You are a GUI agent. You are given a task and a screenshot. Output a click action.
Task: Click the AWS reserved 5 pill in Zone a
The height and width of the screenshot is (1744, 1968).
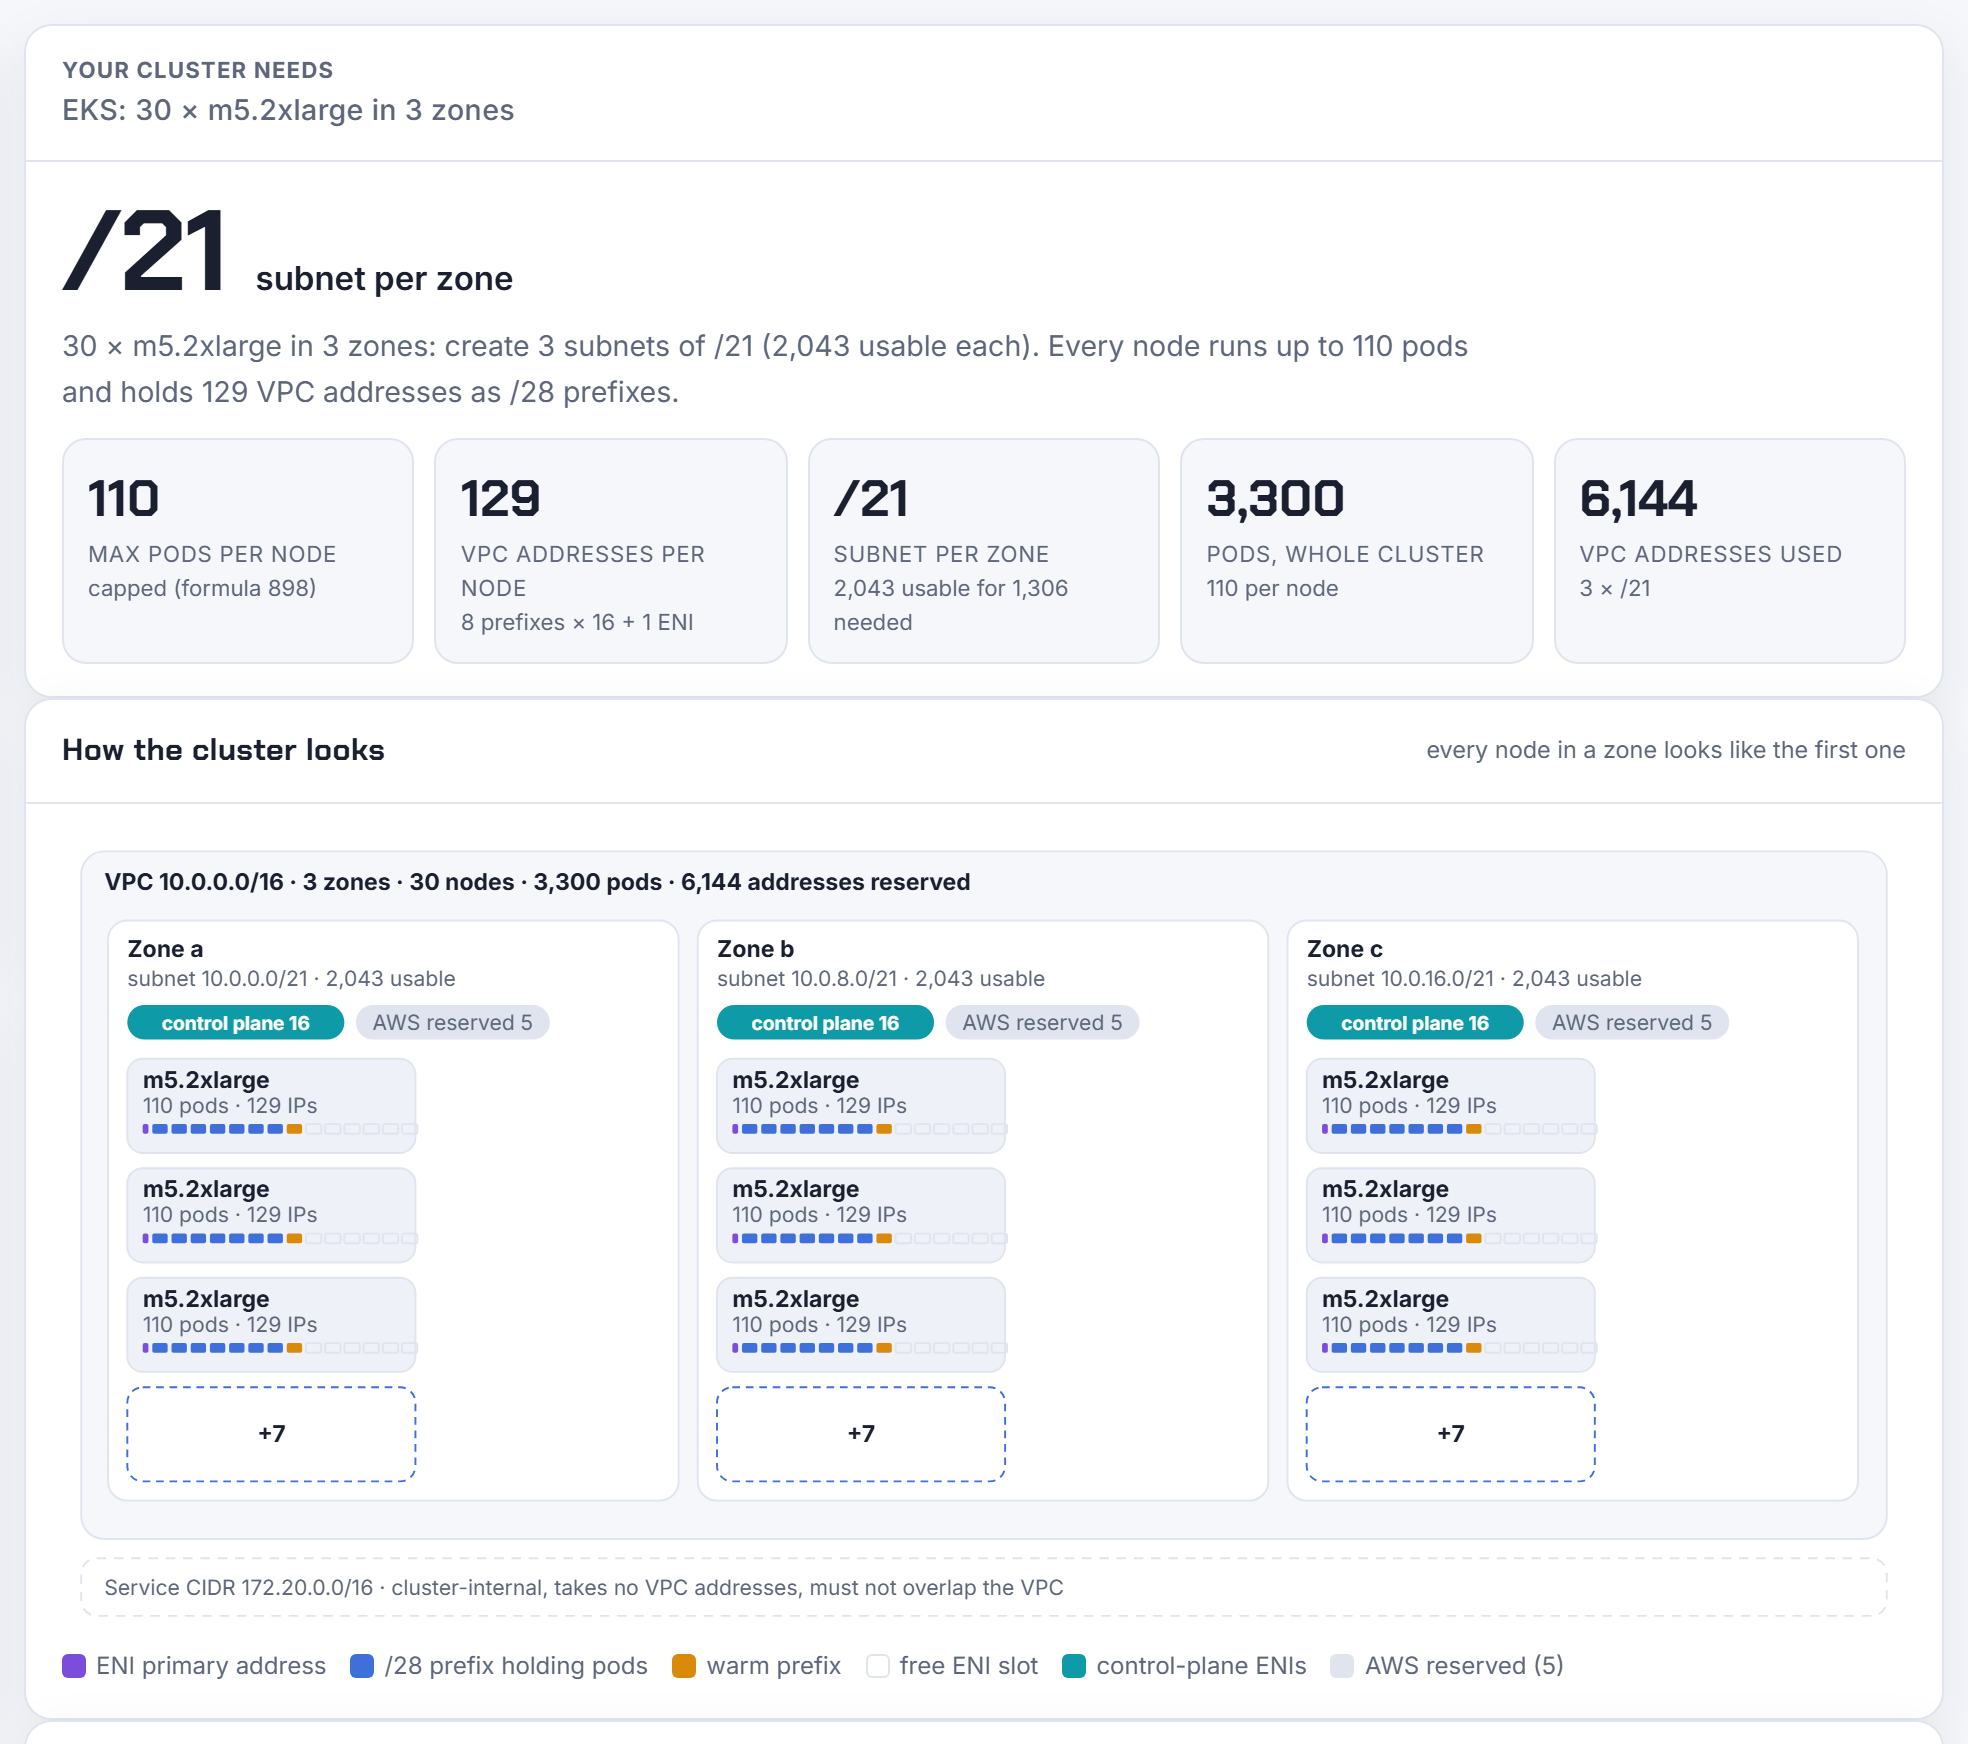click(452, 1023)
